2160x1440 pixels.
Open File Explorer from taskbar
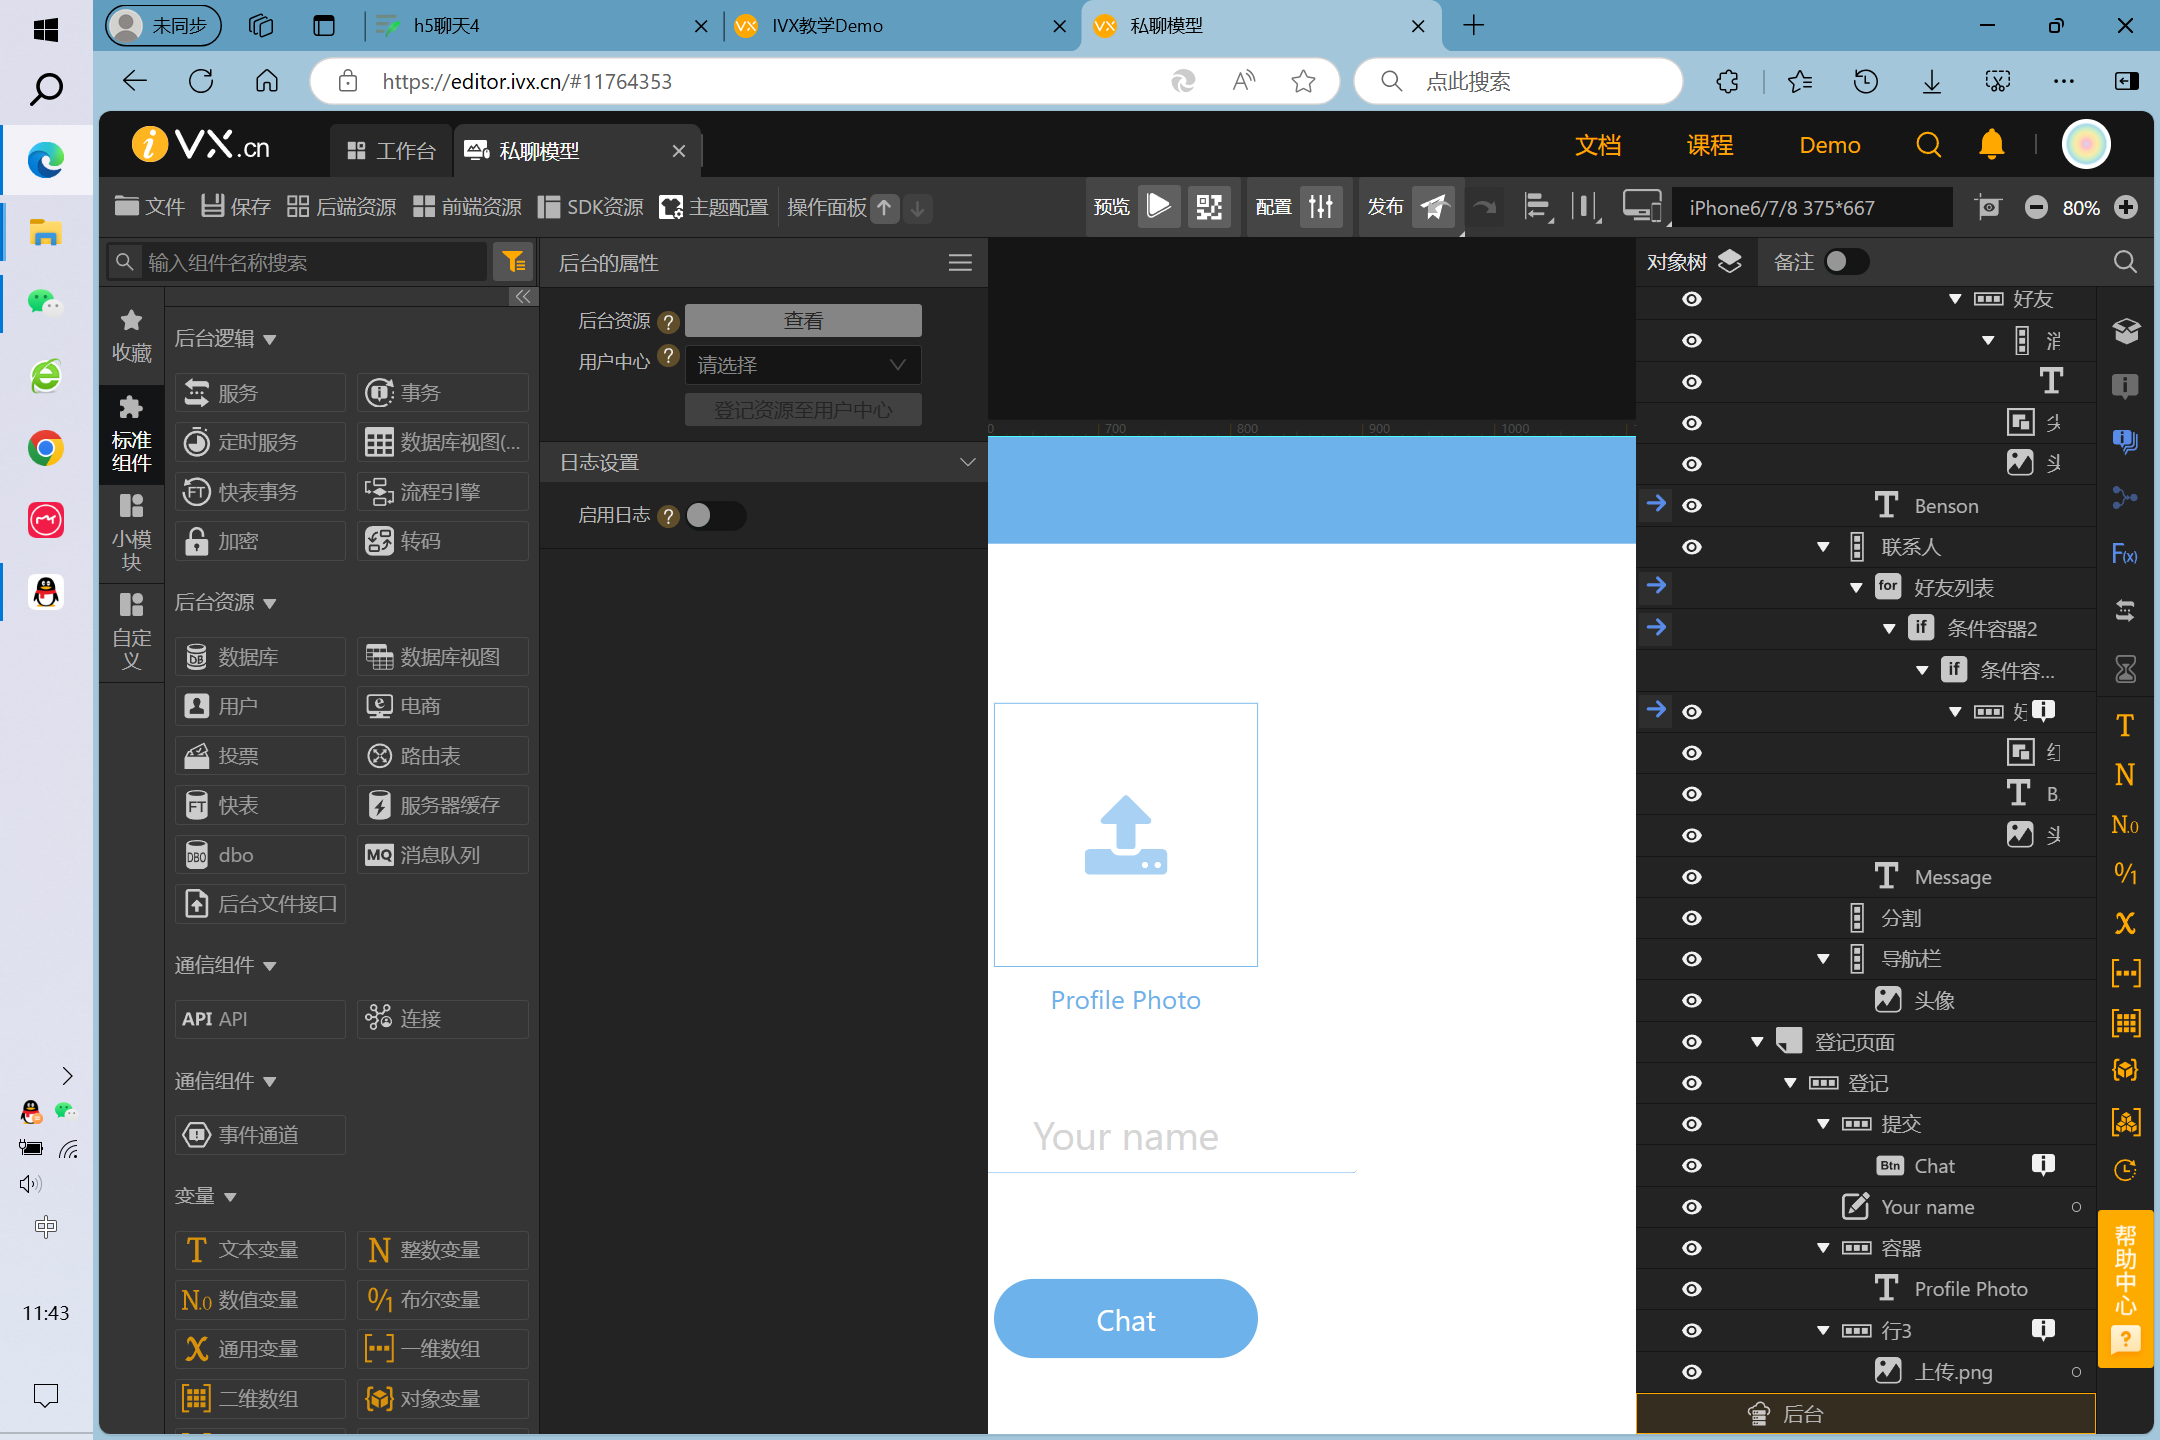point(46,232)
